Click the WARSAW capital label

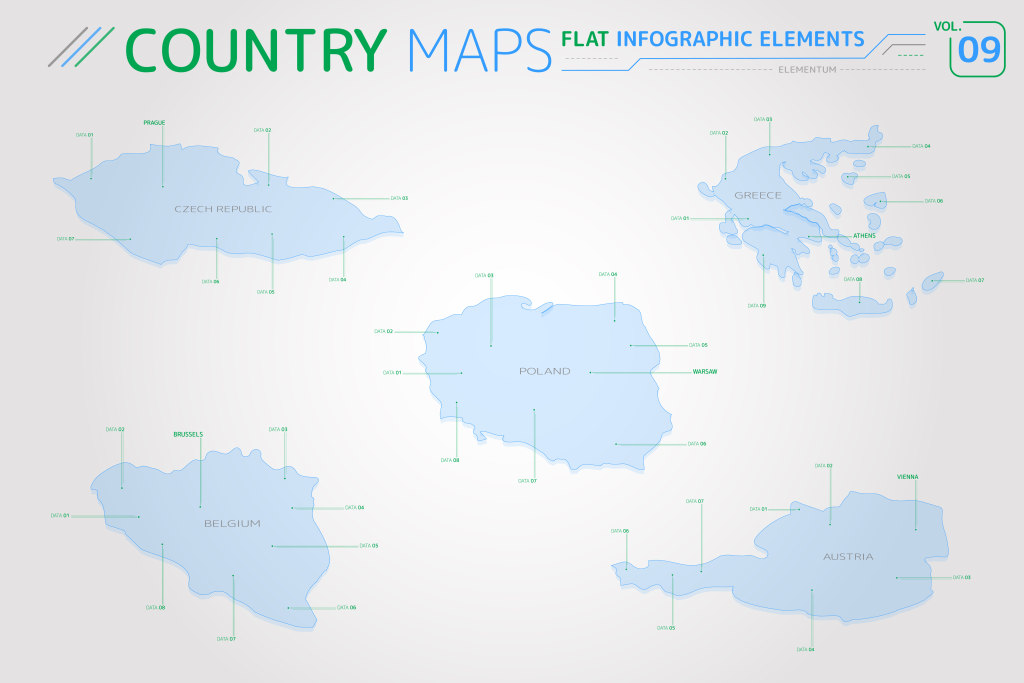click(705, 371)
